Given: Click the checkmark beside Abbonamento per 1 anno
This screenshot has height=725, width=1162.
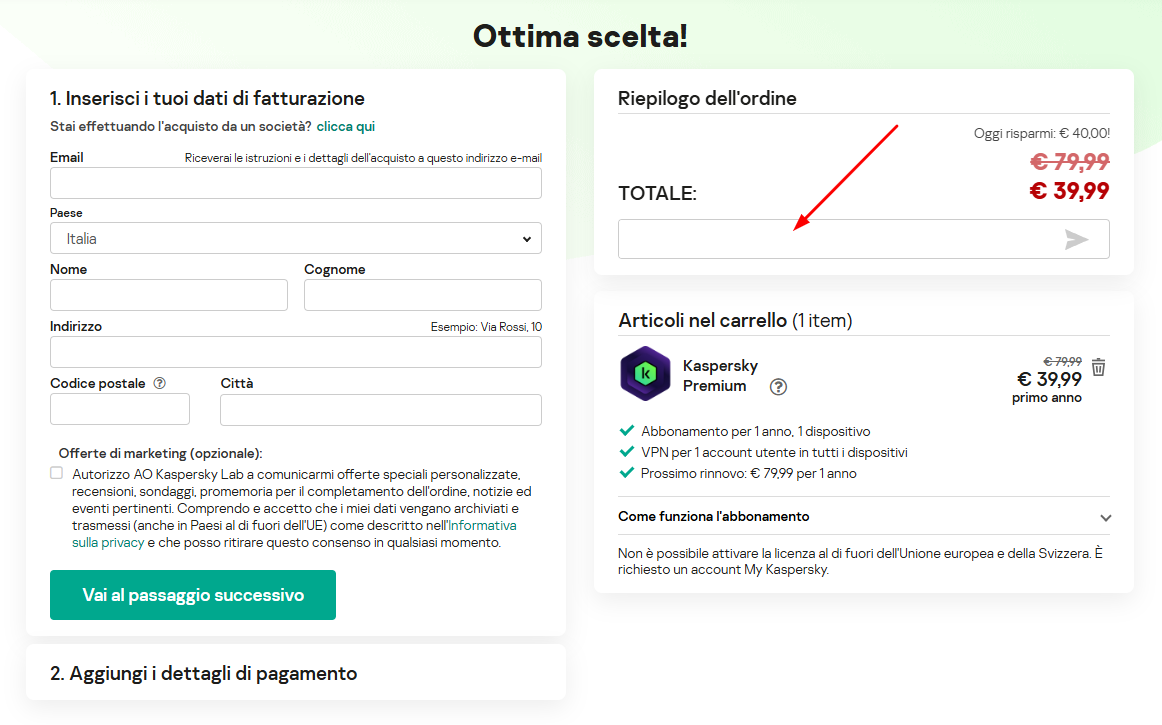Looking at the screenshot, I should (627, 430).
